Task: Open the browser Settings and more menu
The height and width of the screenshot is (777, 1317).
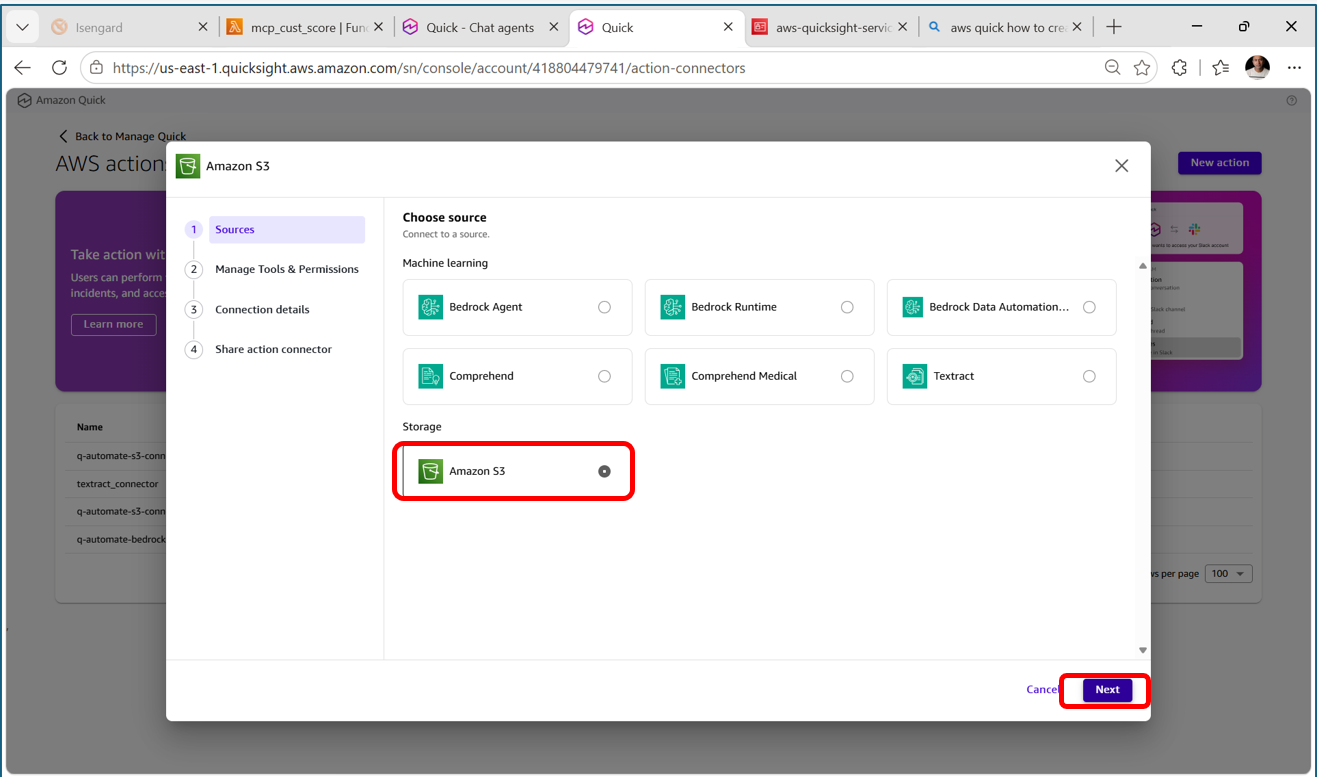Action: tap(1295, 68)
